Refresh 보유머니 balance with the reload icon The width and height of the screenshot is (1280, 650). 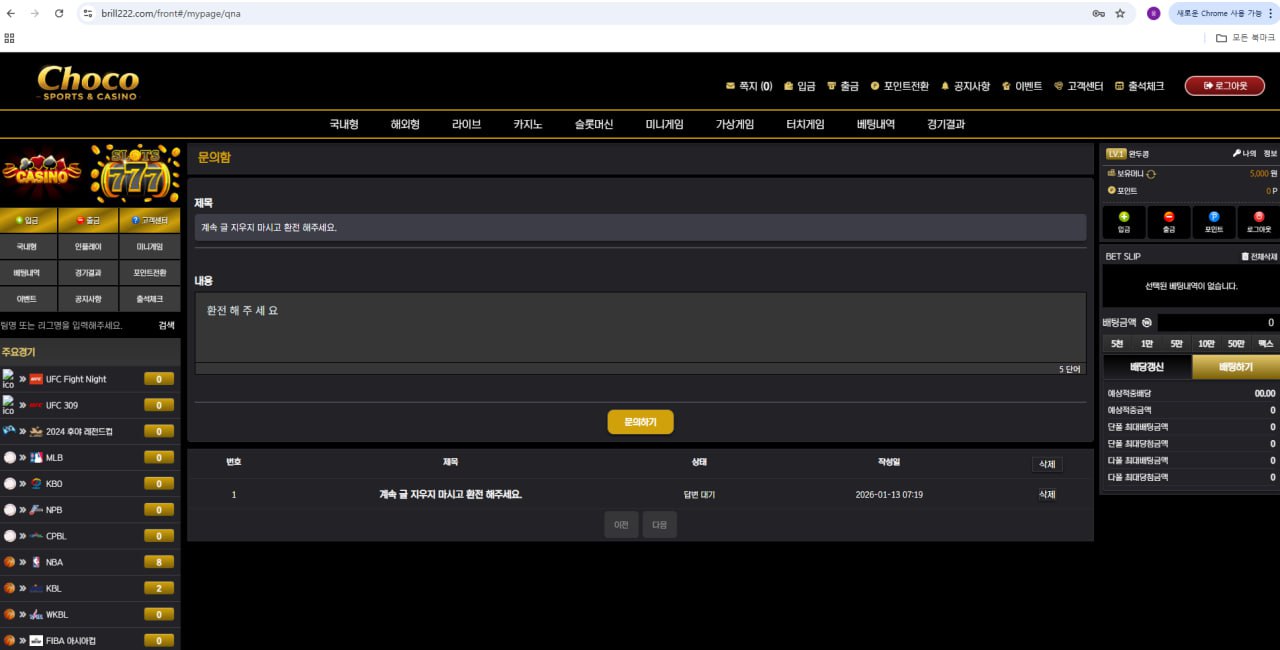pos(1151,174)
